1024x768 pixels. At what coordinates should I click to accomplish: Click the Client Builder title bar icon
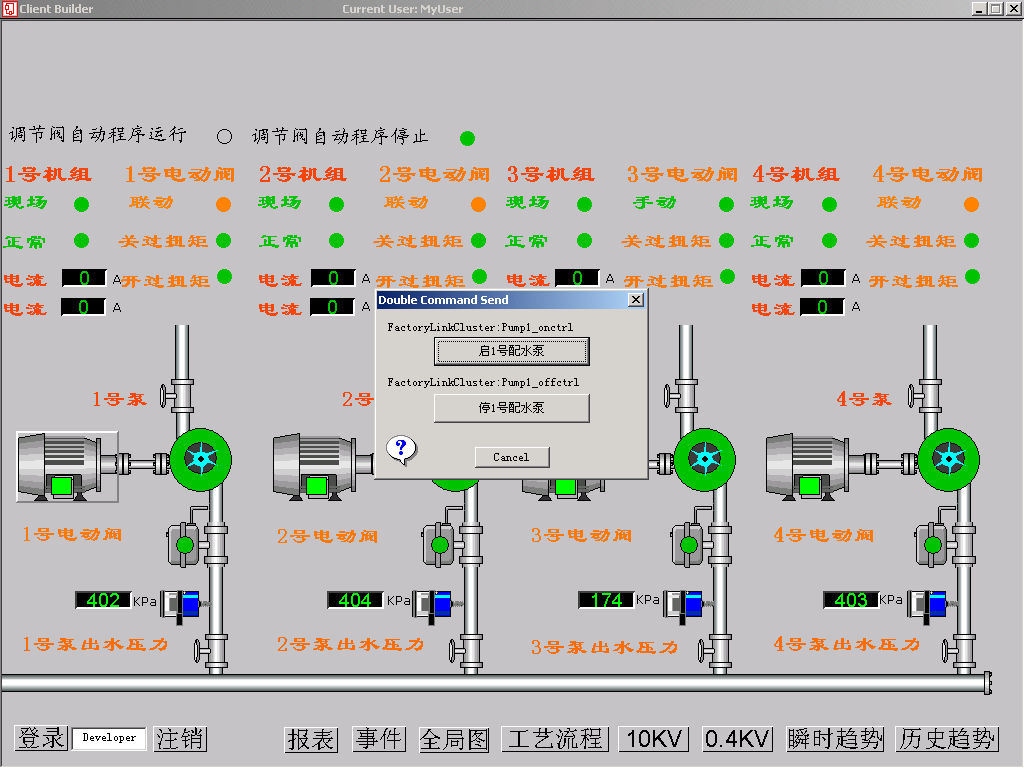click(9, 8)
